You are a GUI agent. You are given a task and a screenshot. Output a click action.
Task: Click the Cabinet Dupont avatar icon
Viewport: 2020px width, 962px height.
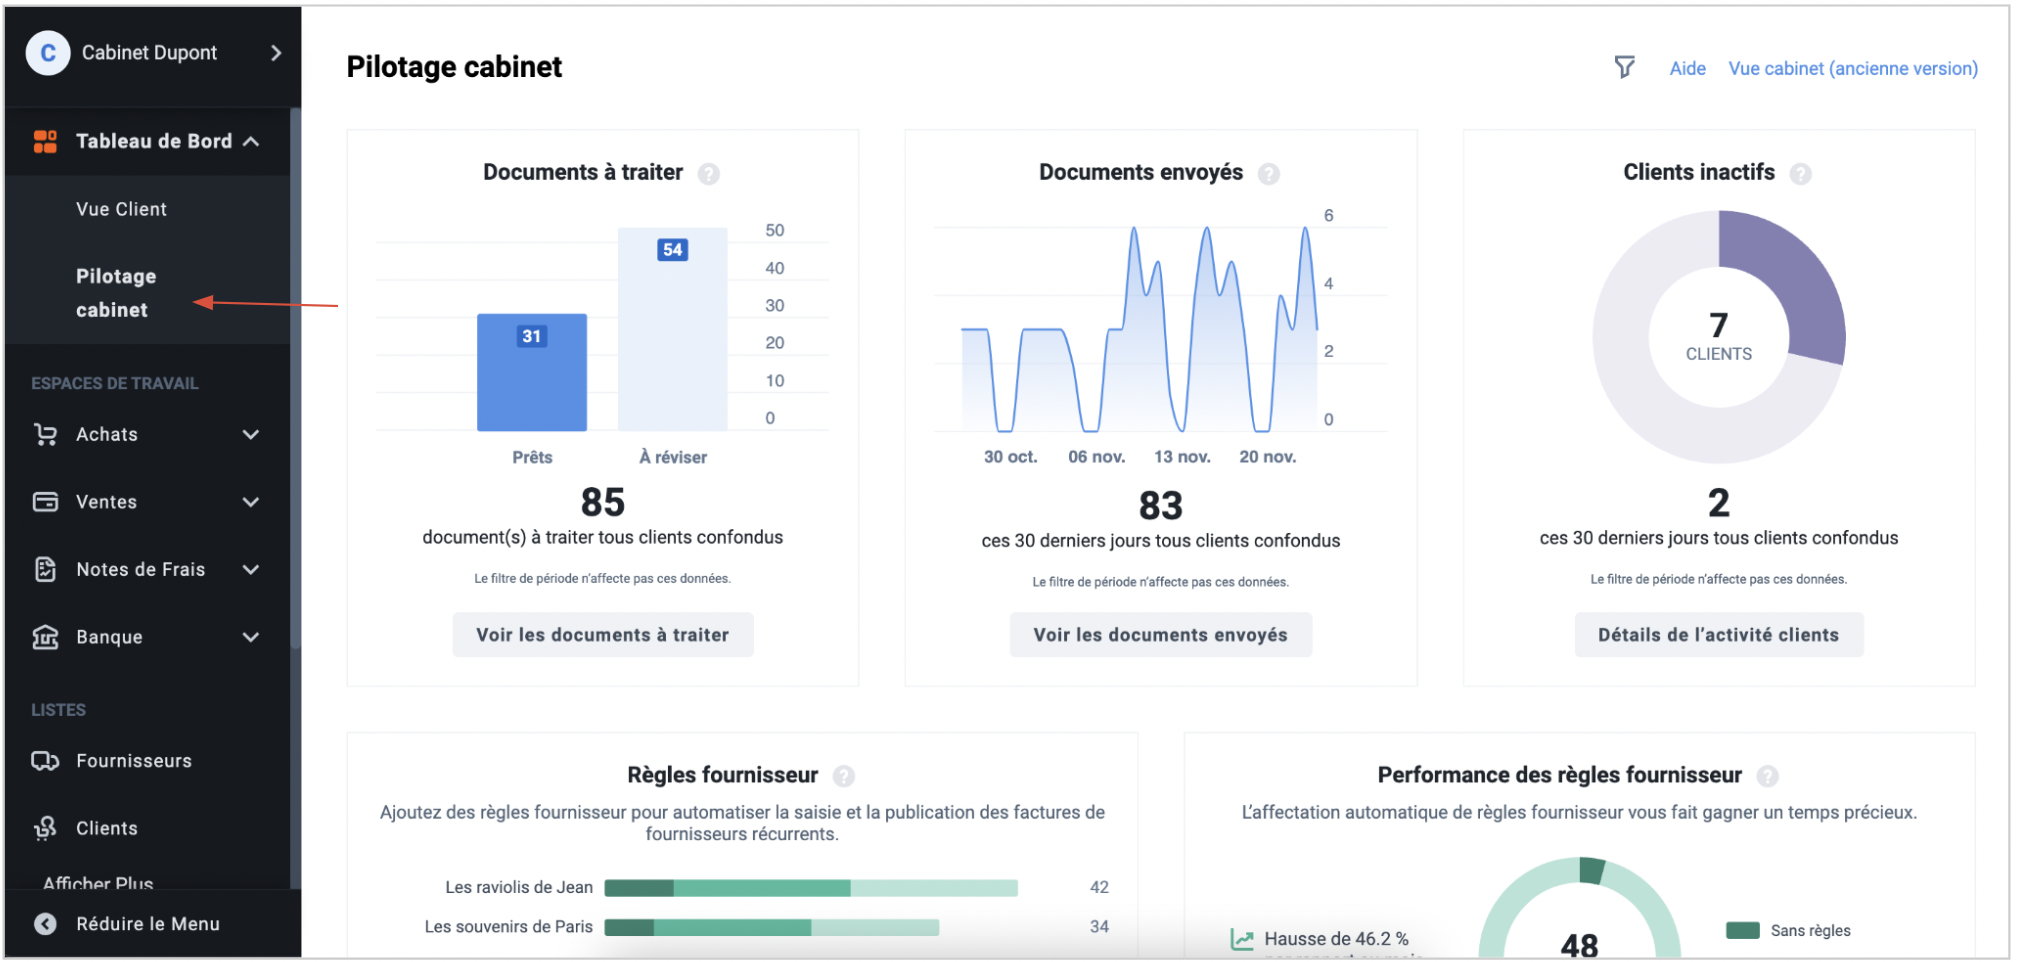click(48, 53)
